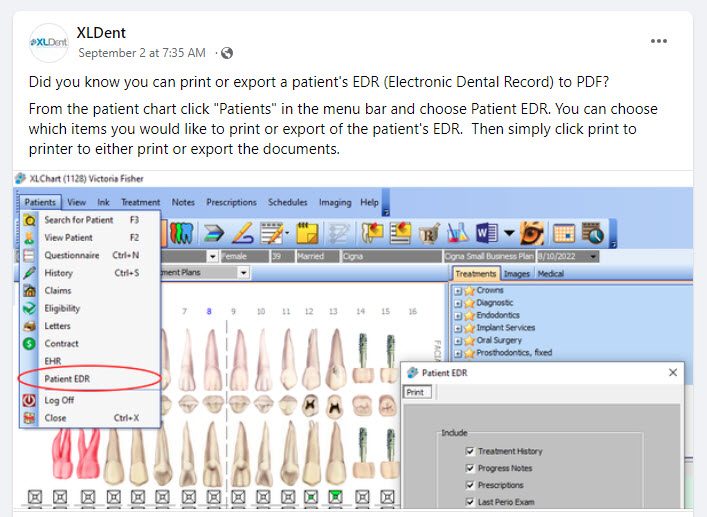
Task: Click the lab flasks toolbar icon
Action: [x=458, y=233]
